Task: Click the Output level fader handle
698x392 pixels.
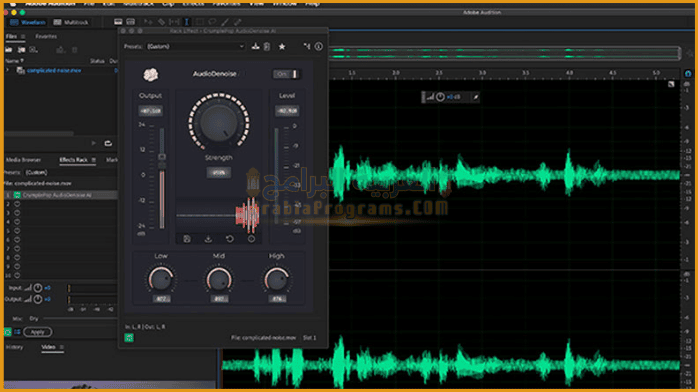Action: [162, 157]
